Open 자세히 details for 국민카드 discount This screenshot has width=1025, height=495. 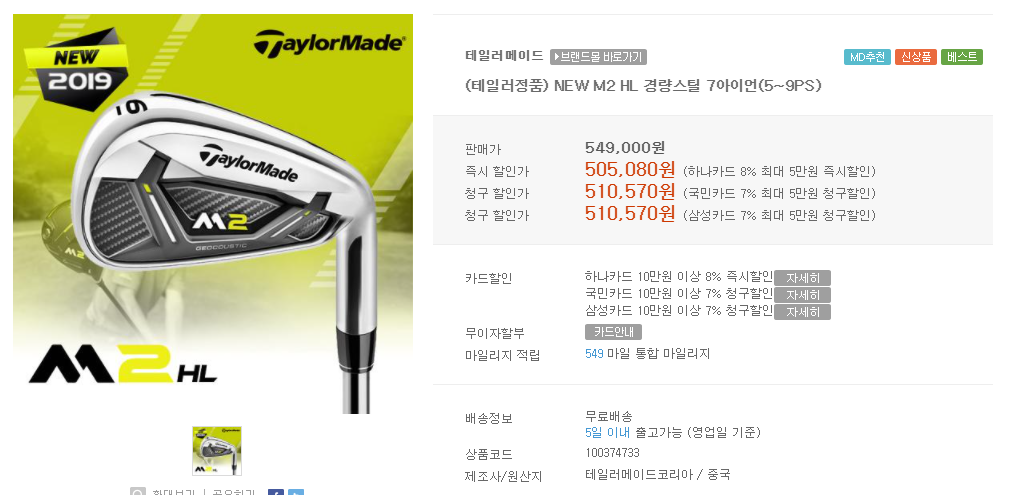802,295
